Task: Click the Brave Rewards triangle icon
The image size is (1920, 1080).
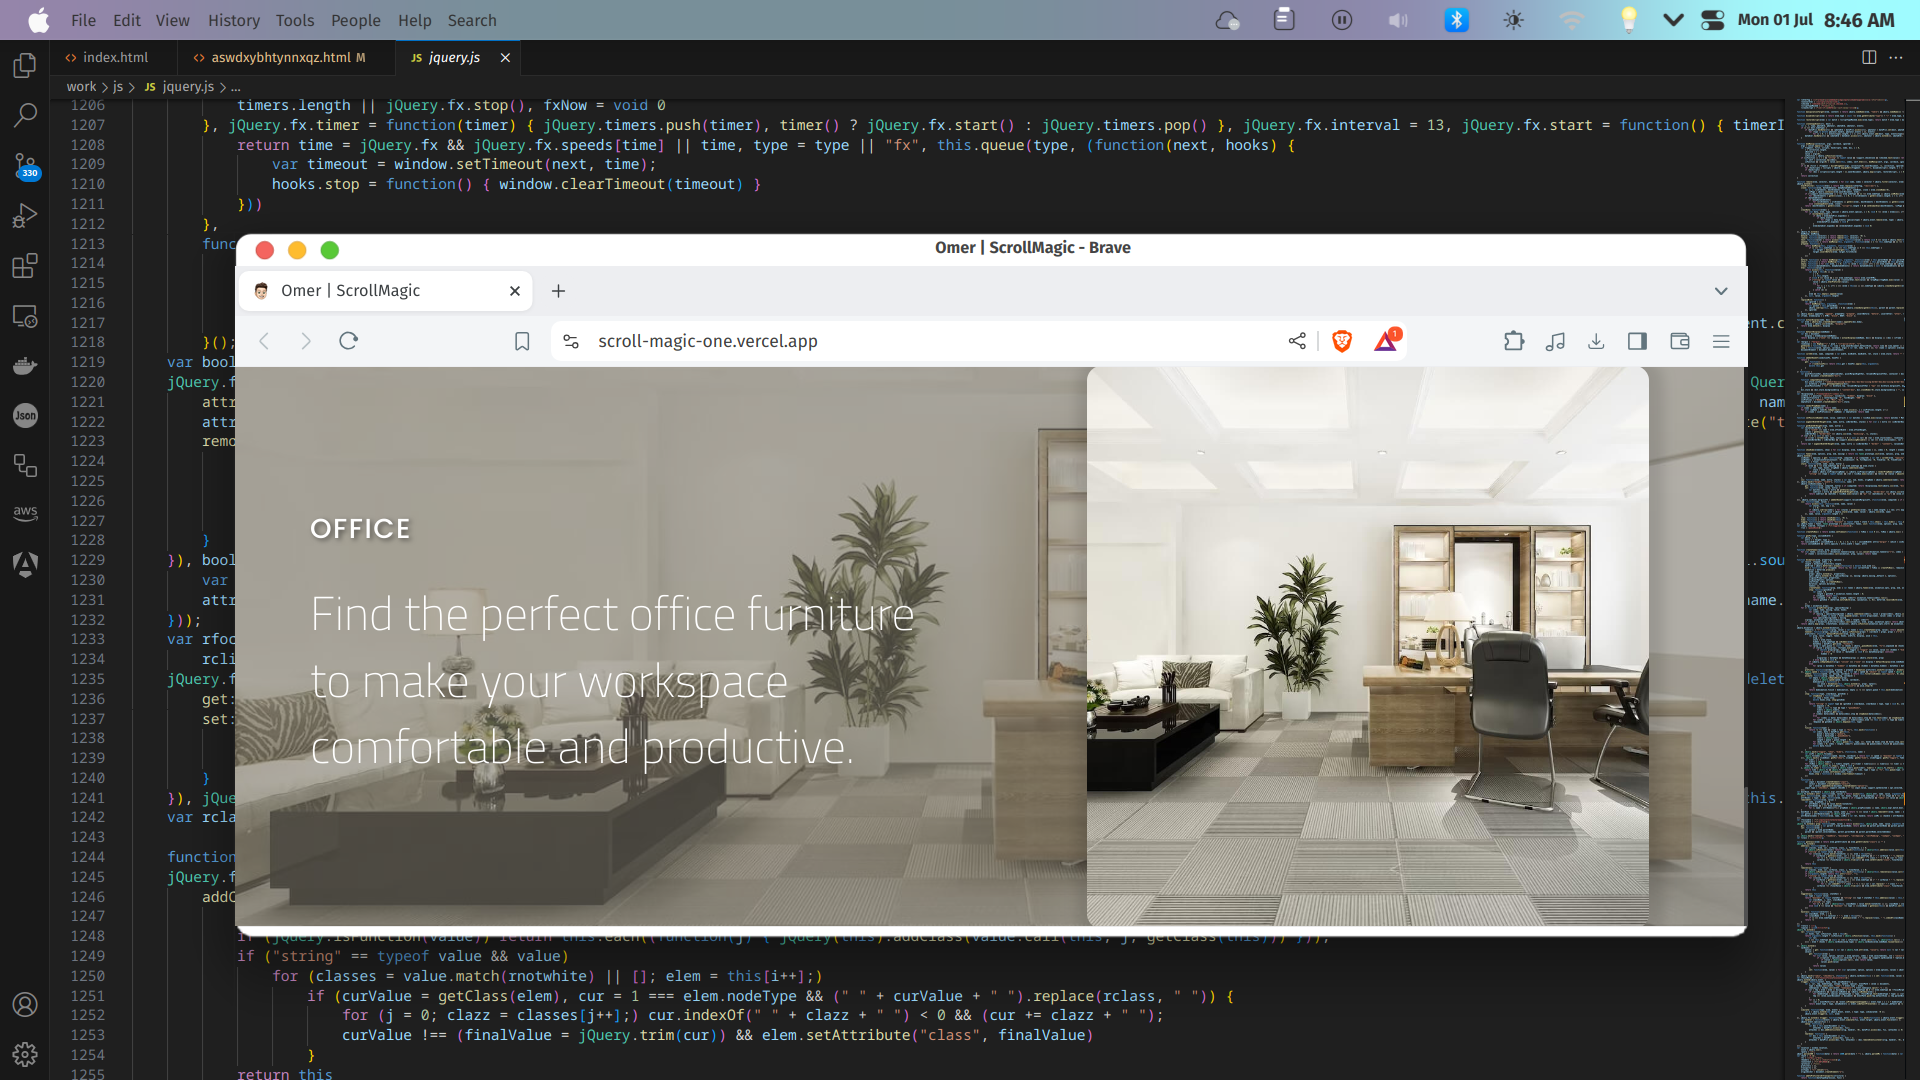Action: tap(1386, 342)
